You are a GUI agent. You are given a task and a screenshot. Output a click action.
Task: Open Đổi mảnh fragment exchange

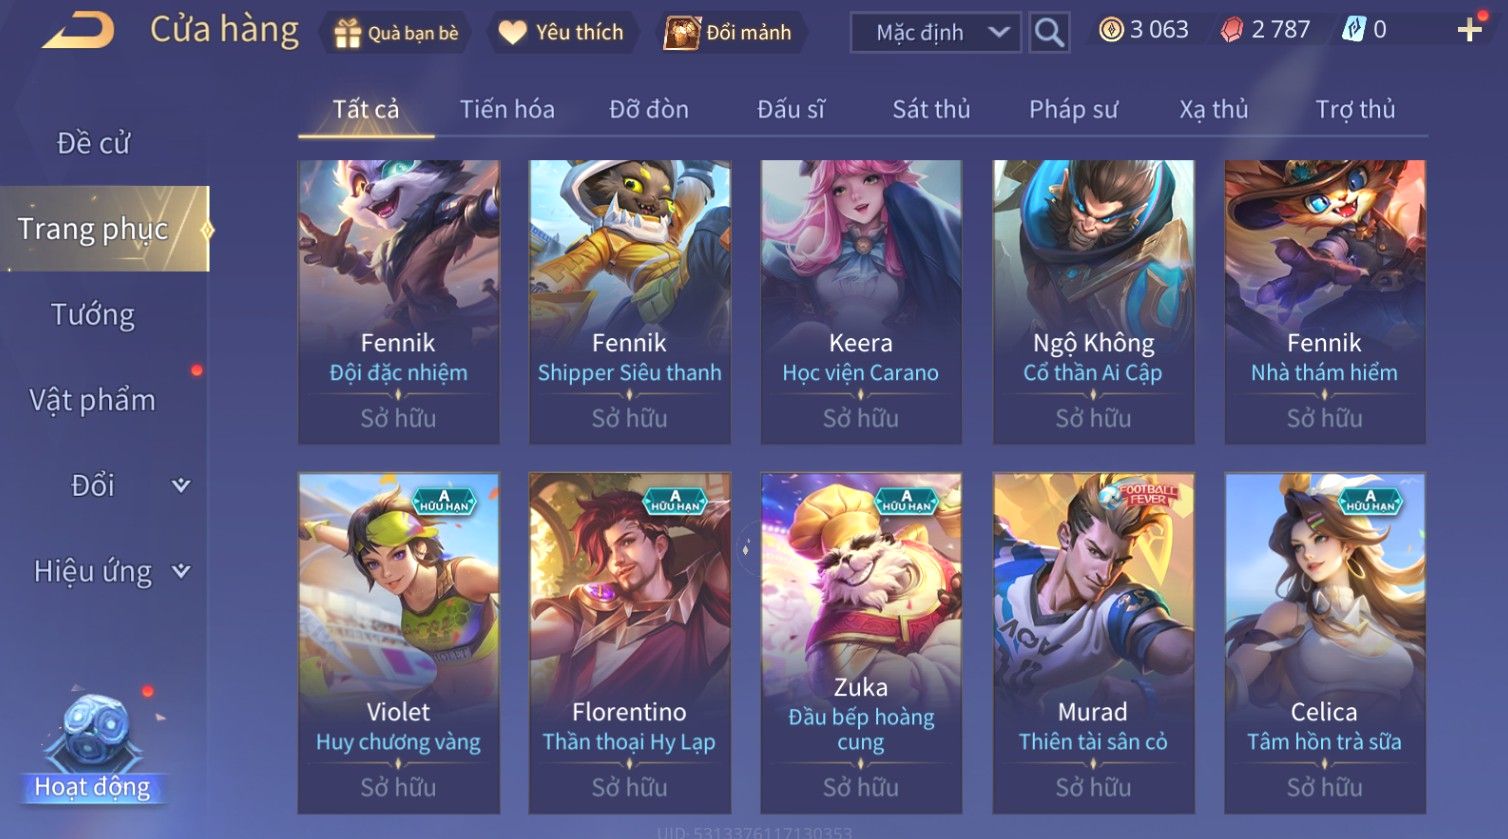[x=730, y=33]
